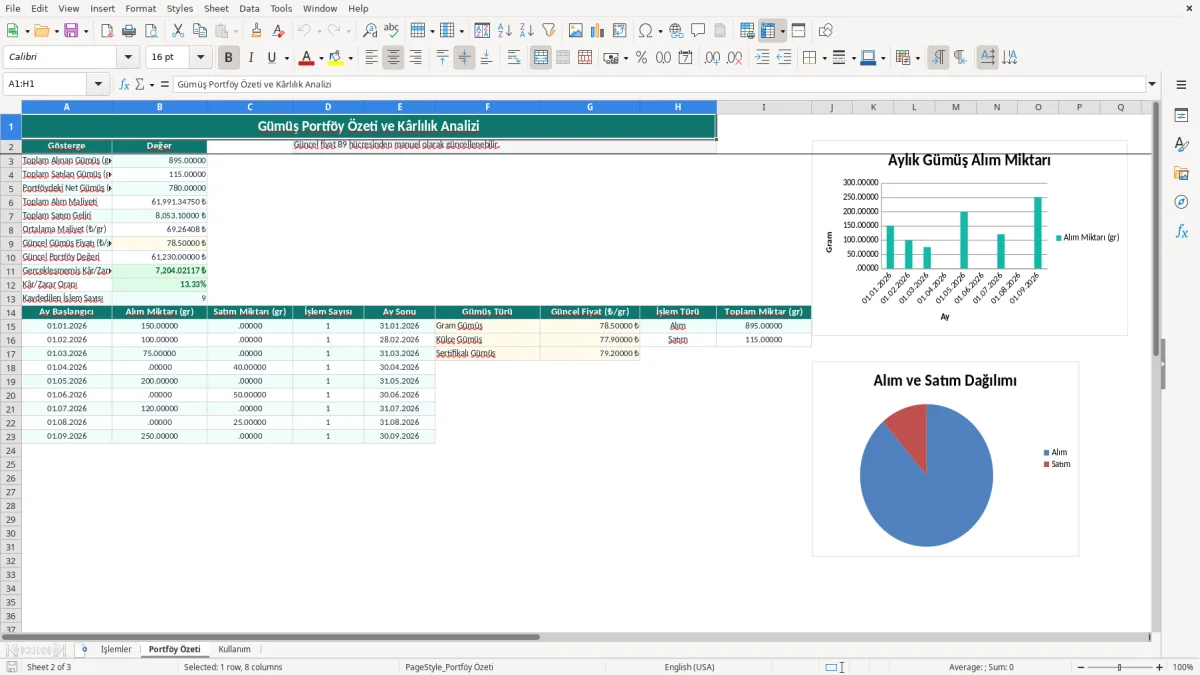This screenshot has width=1200, height=675.
Task: Toggle Center Vertically alignment
Action: (x=464, y=58)
